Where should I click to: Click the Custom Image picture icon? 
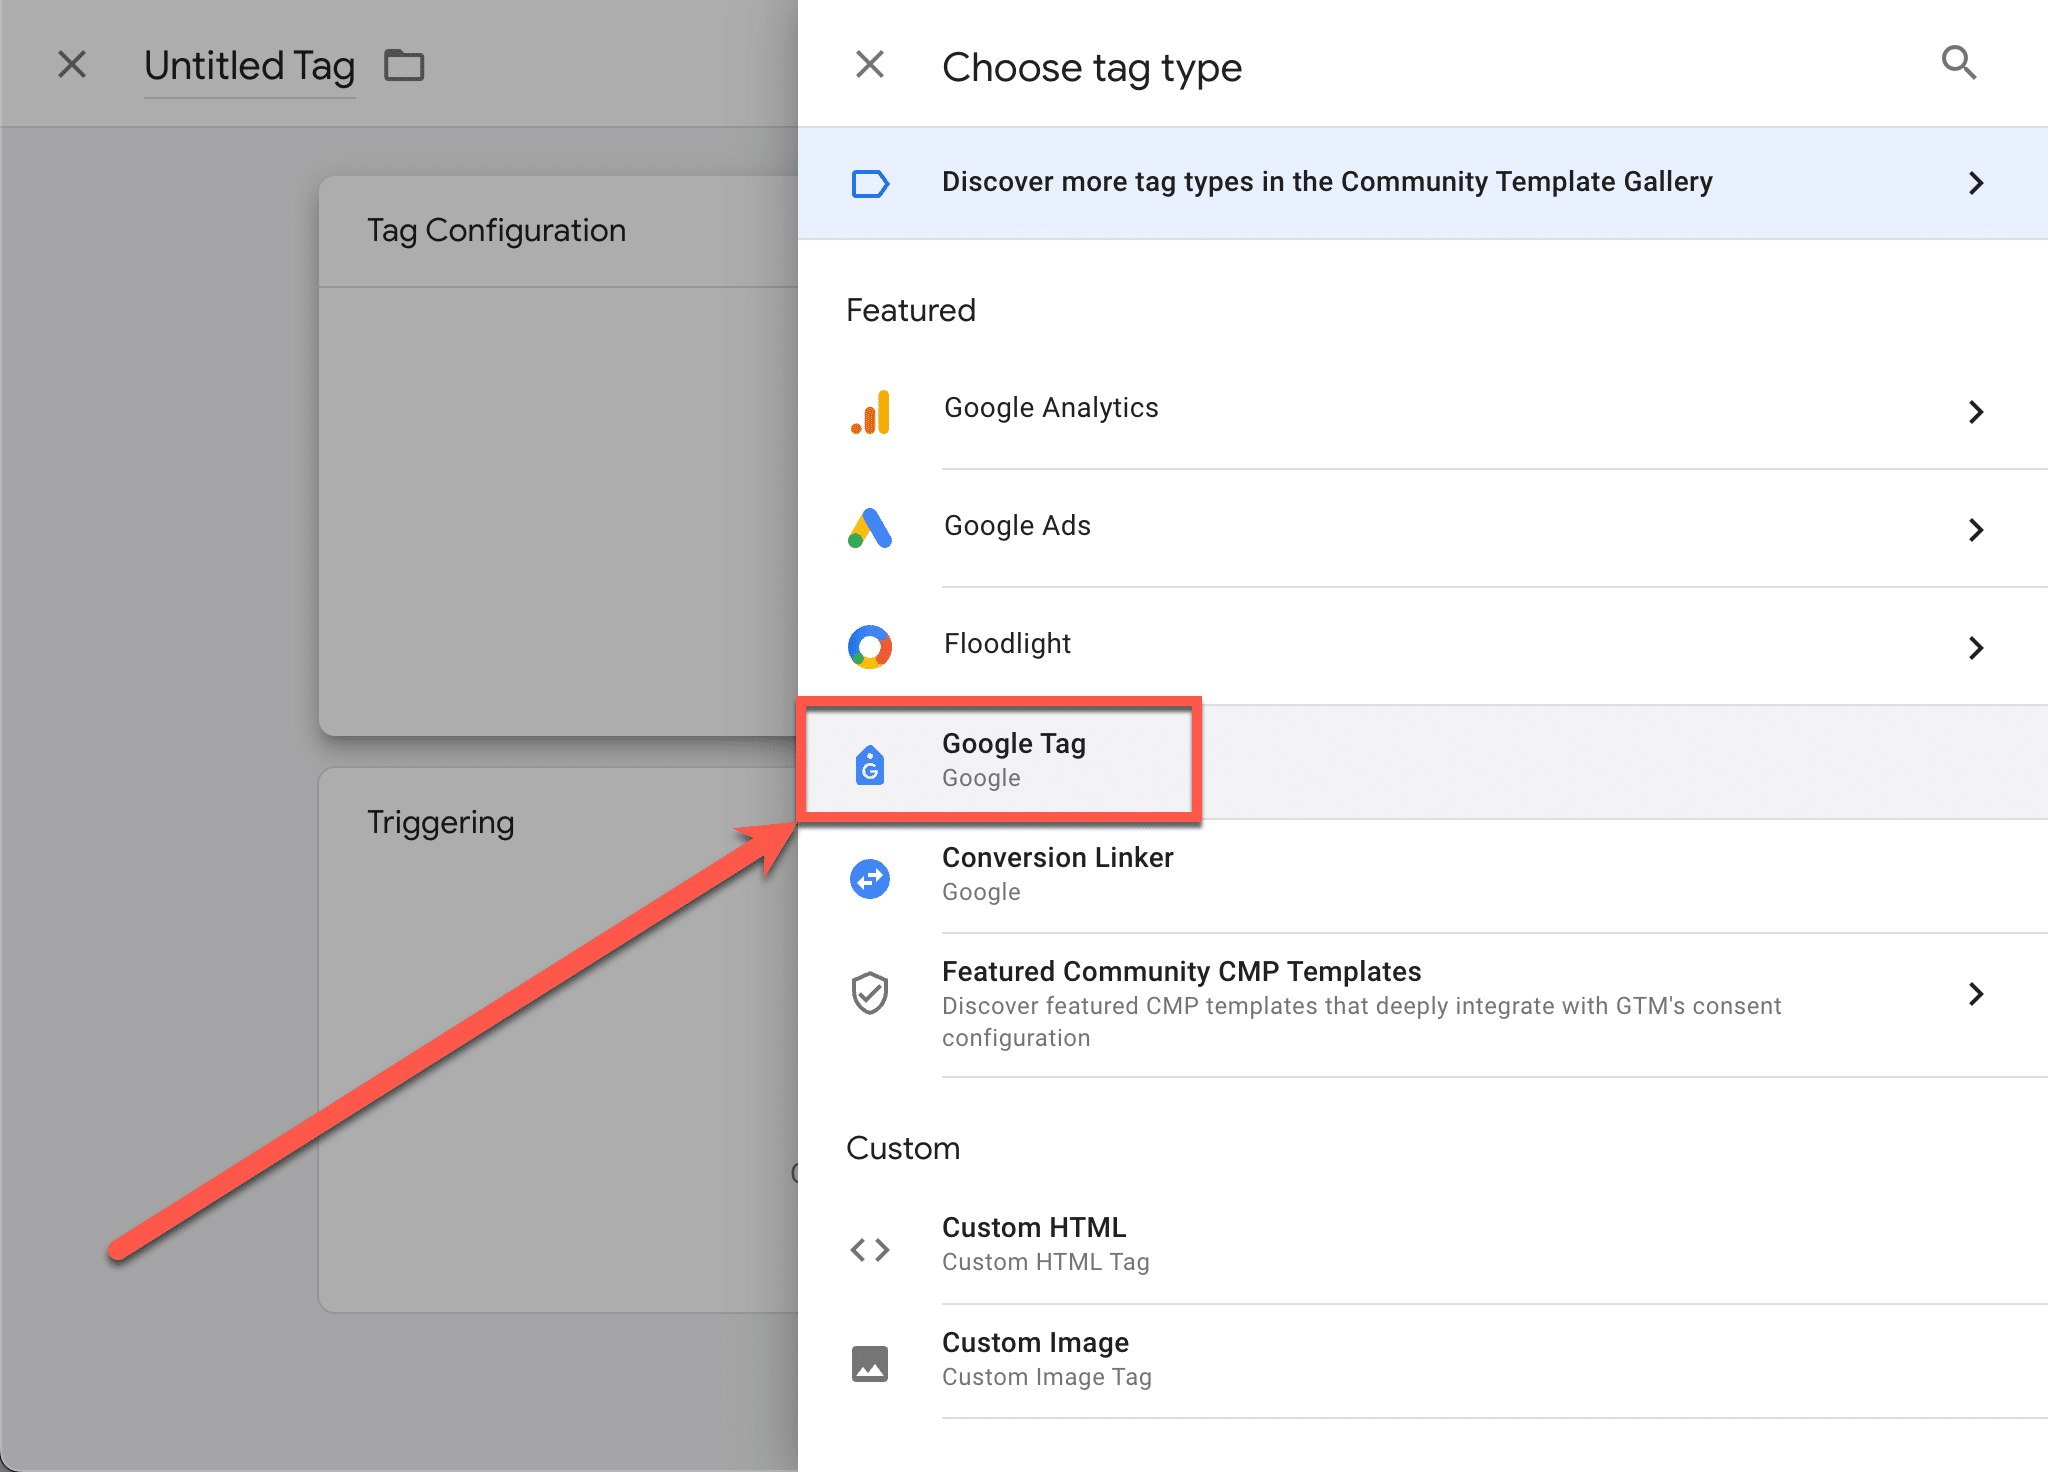click(870, 1363)
